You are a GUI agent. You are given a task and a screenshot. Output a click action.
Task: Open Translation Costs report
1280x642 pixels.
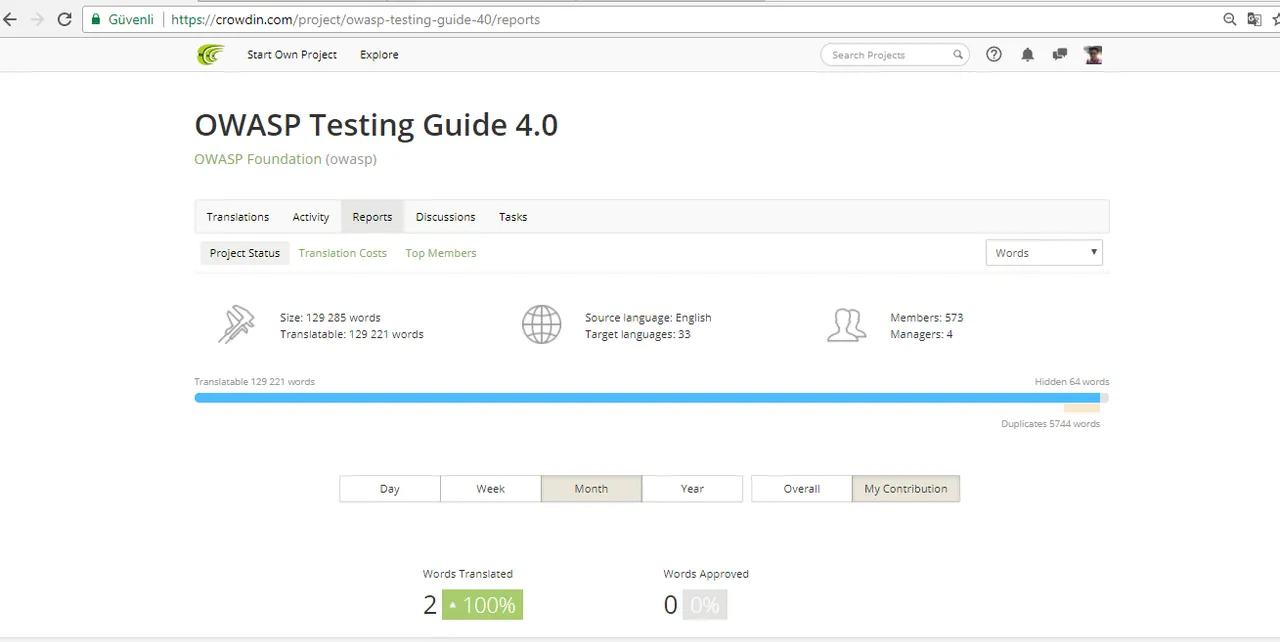(343, 253)
